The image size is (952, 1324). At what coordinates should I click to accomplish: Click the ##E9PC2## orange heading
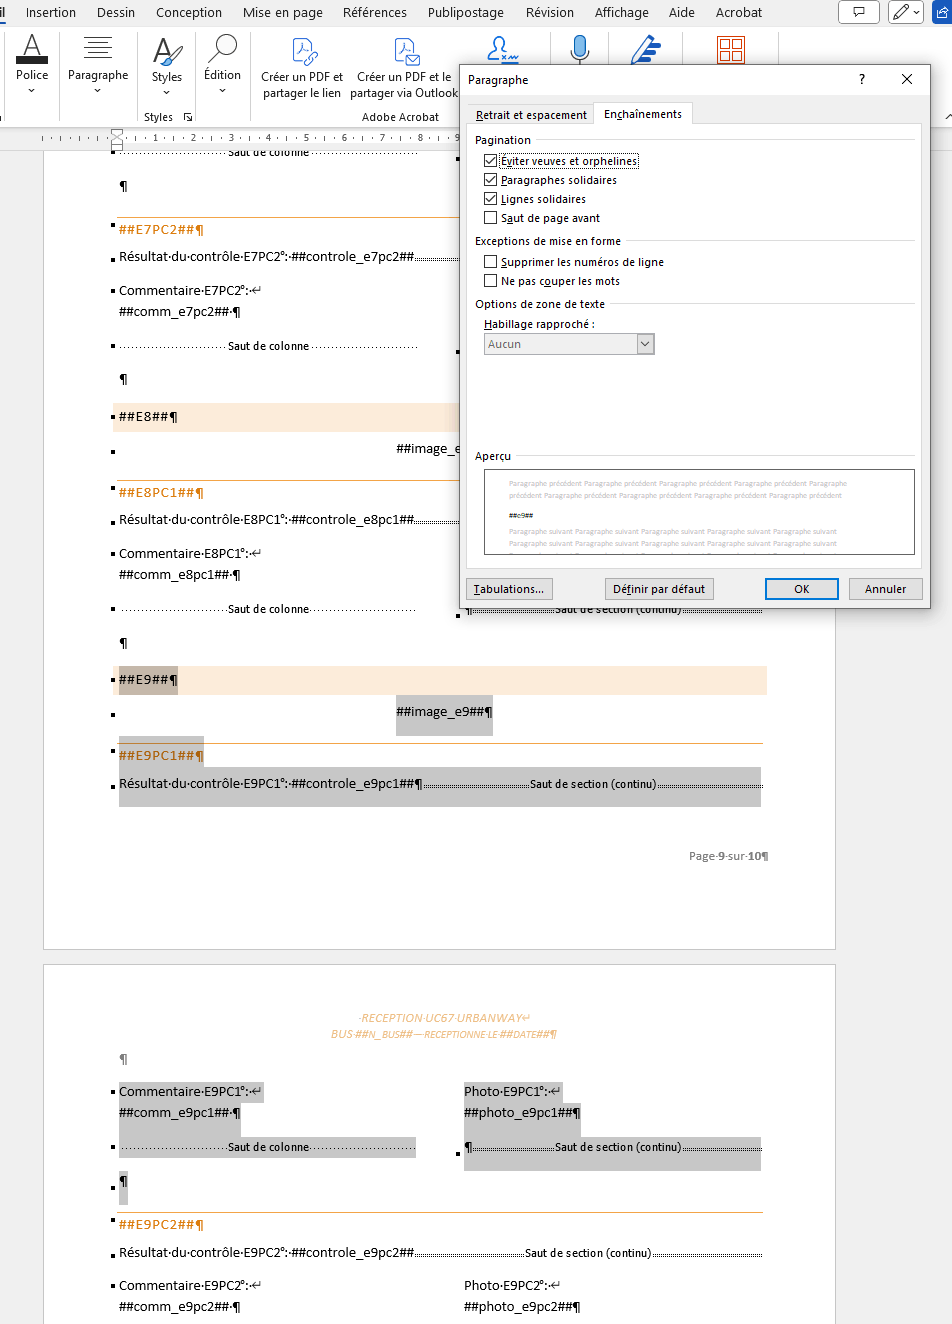coord(161,1225)
